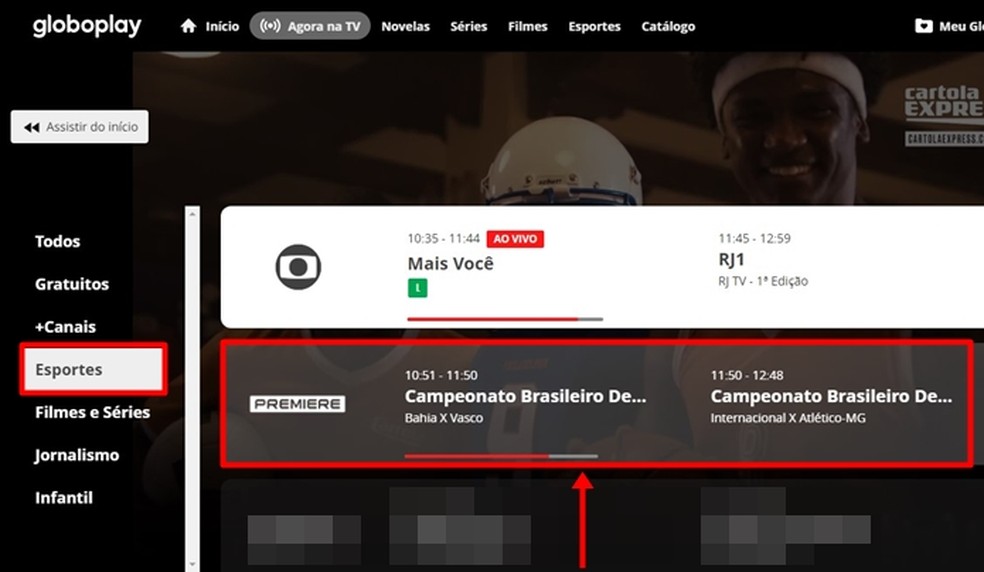Click the Premiere channel logo

(297, 404)
